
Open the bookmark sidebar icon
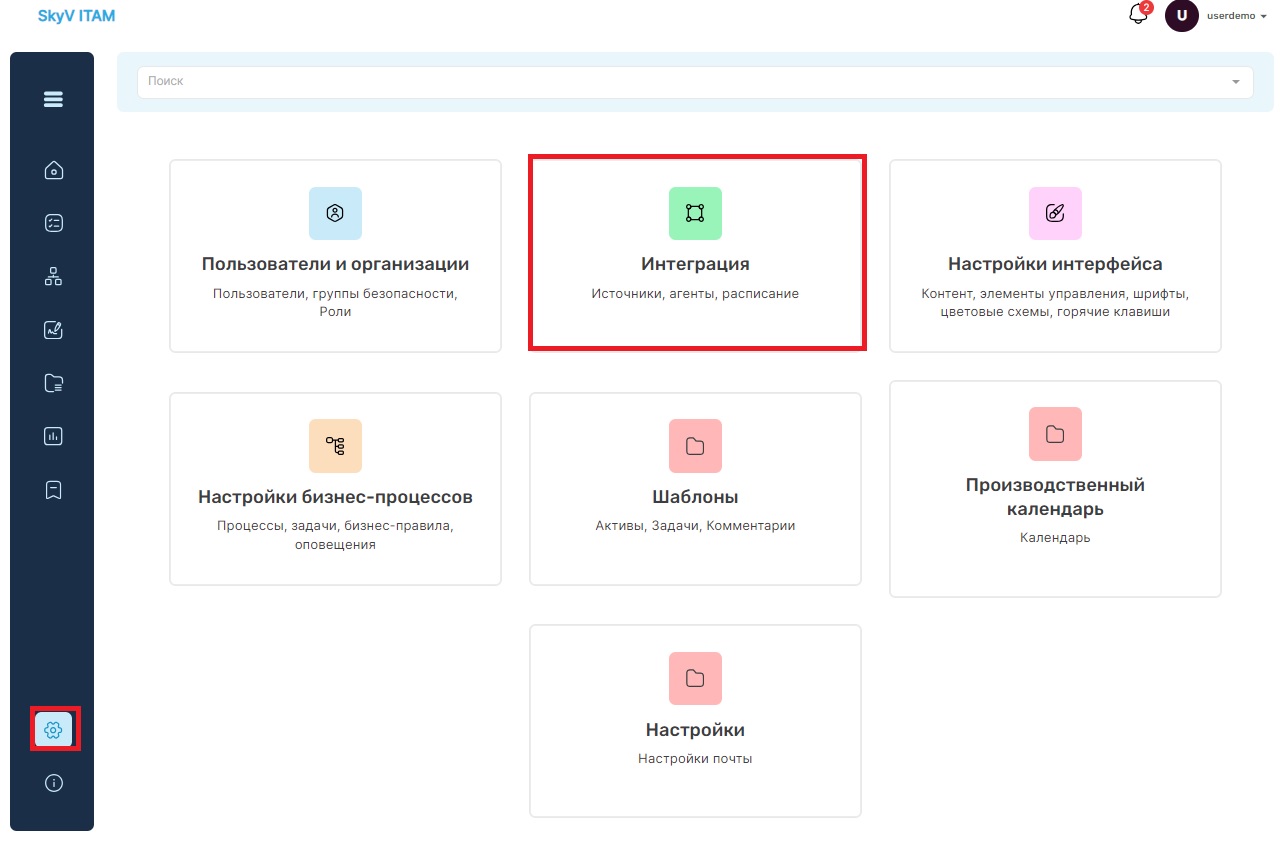54,489
